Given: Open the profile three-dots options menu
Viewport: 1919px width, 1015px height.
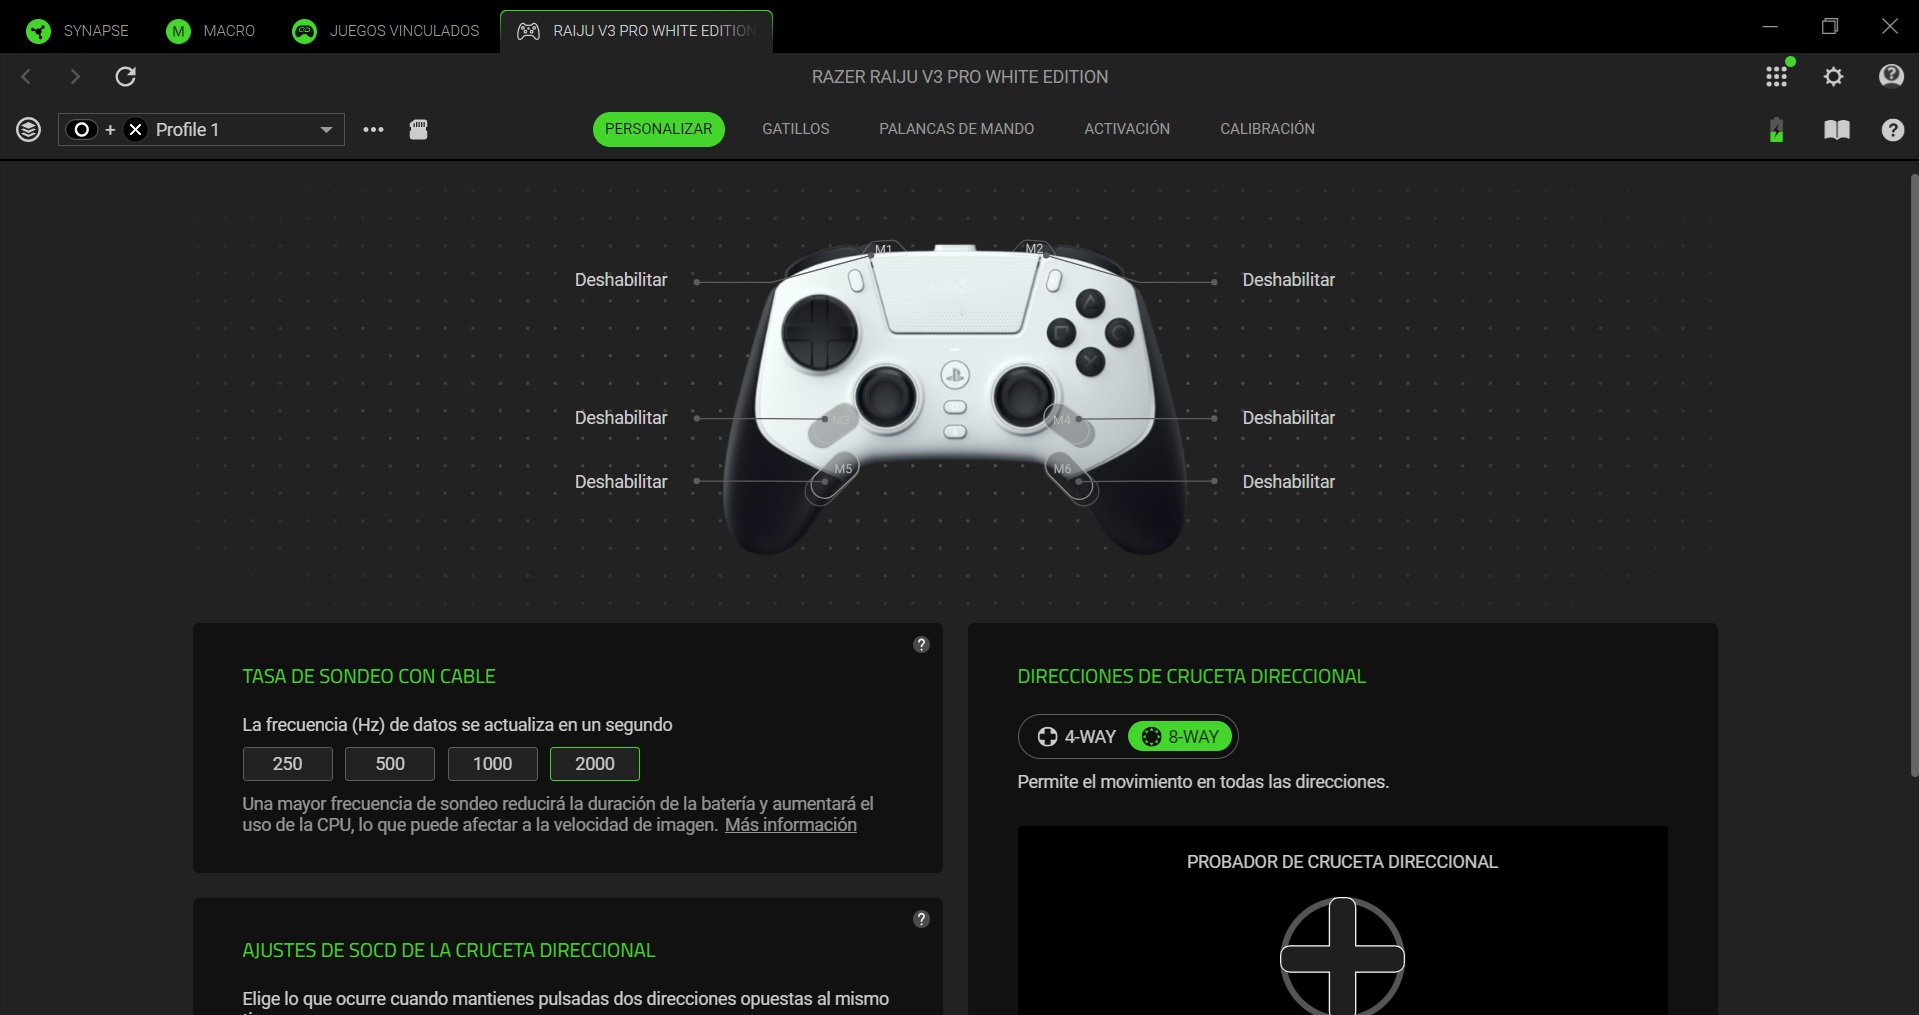Looking at the screenshot, I should click(373, 129).
